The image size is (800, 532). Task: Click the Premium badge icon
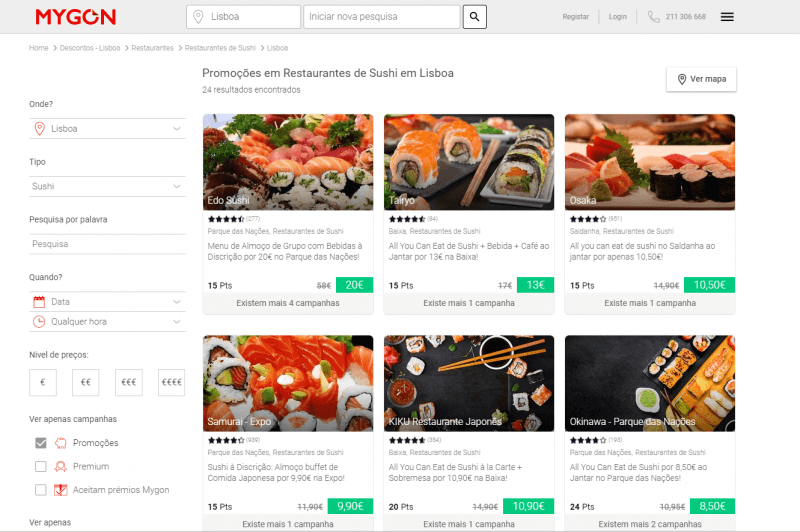[61, 466]
